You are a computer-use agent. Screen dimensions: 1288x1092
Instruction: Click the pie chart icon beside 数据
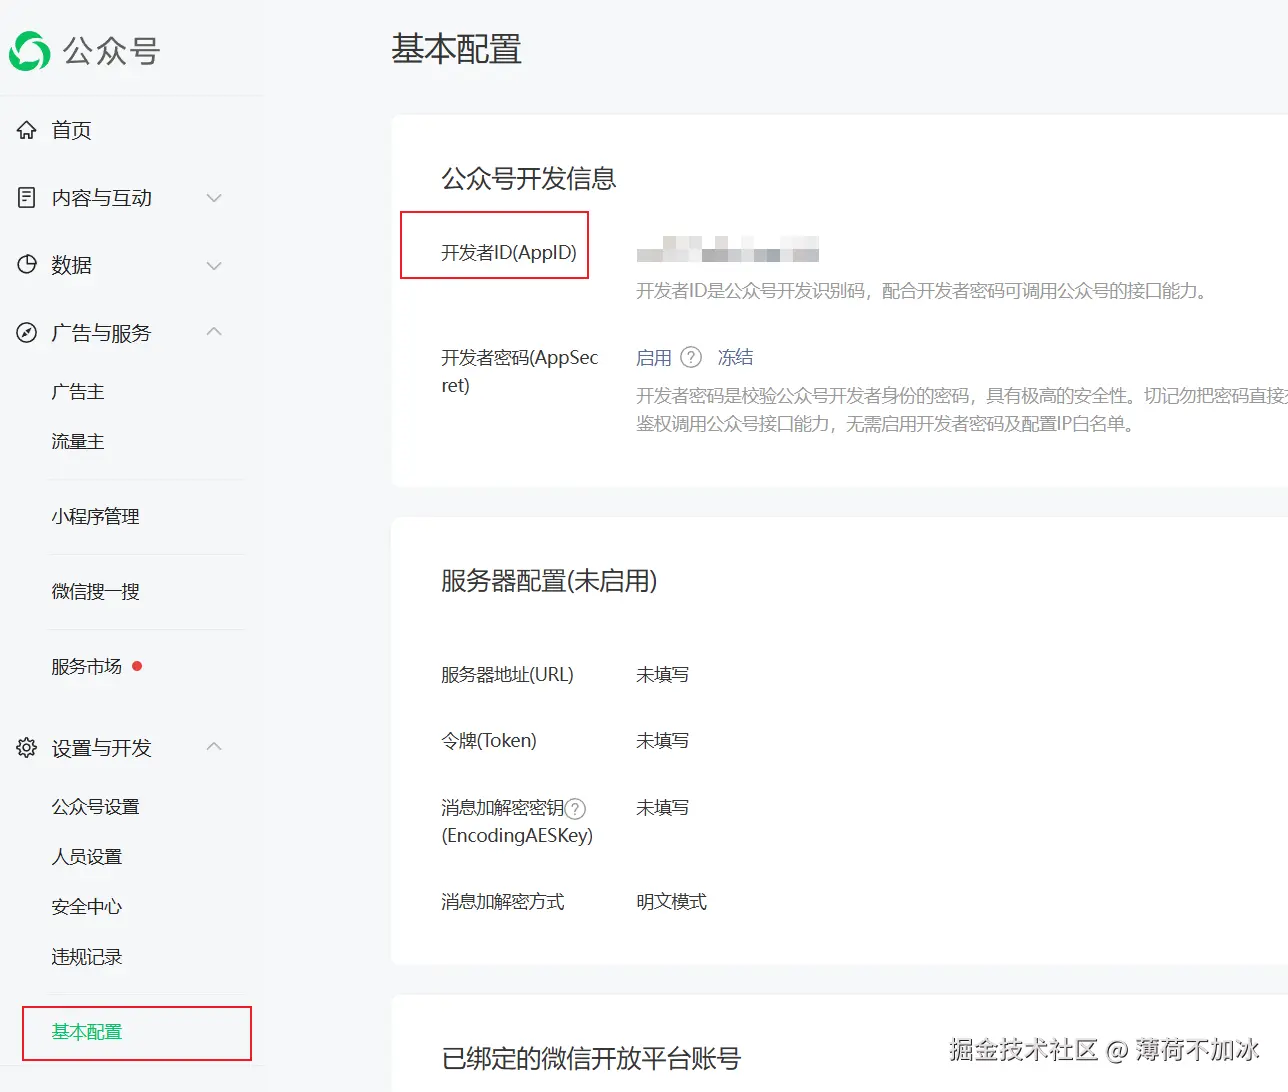27,265
